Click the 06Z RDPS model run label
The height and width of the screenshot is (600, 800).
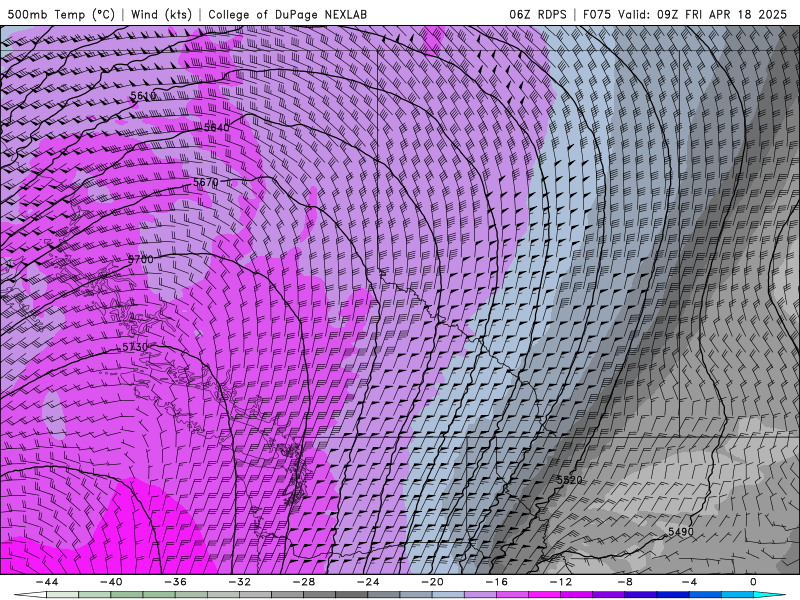[538, 14]
